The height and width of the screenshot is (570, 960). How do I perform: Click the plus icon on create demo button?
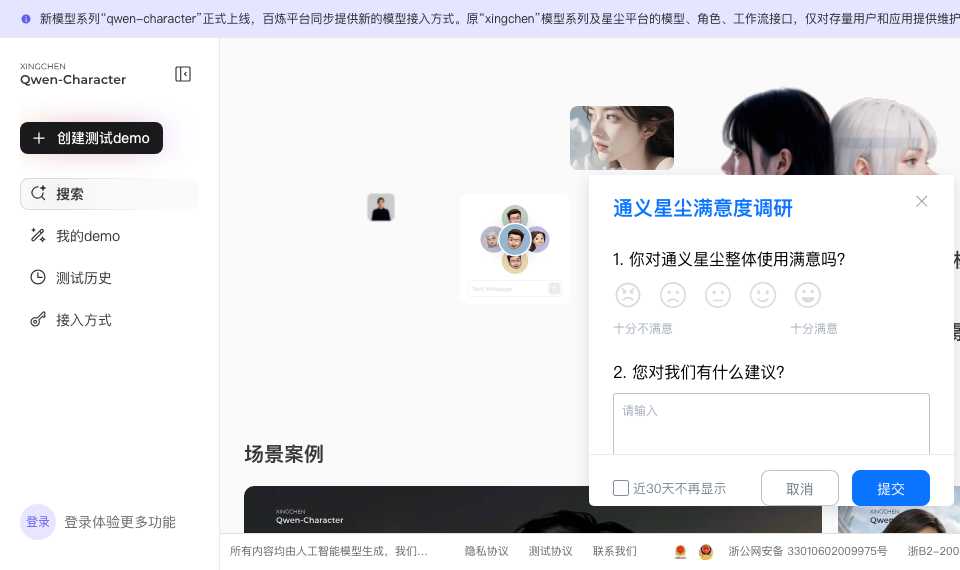39,138
